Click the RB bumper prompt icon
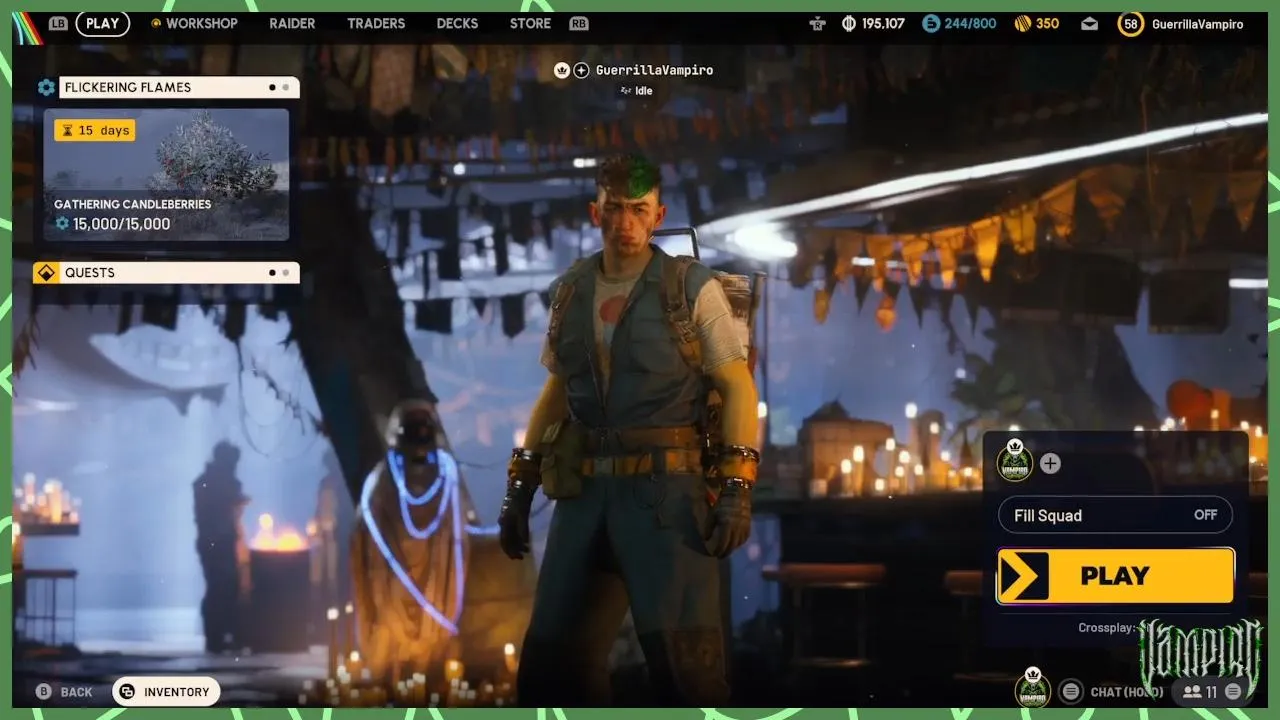 point(578,23)
